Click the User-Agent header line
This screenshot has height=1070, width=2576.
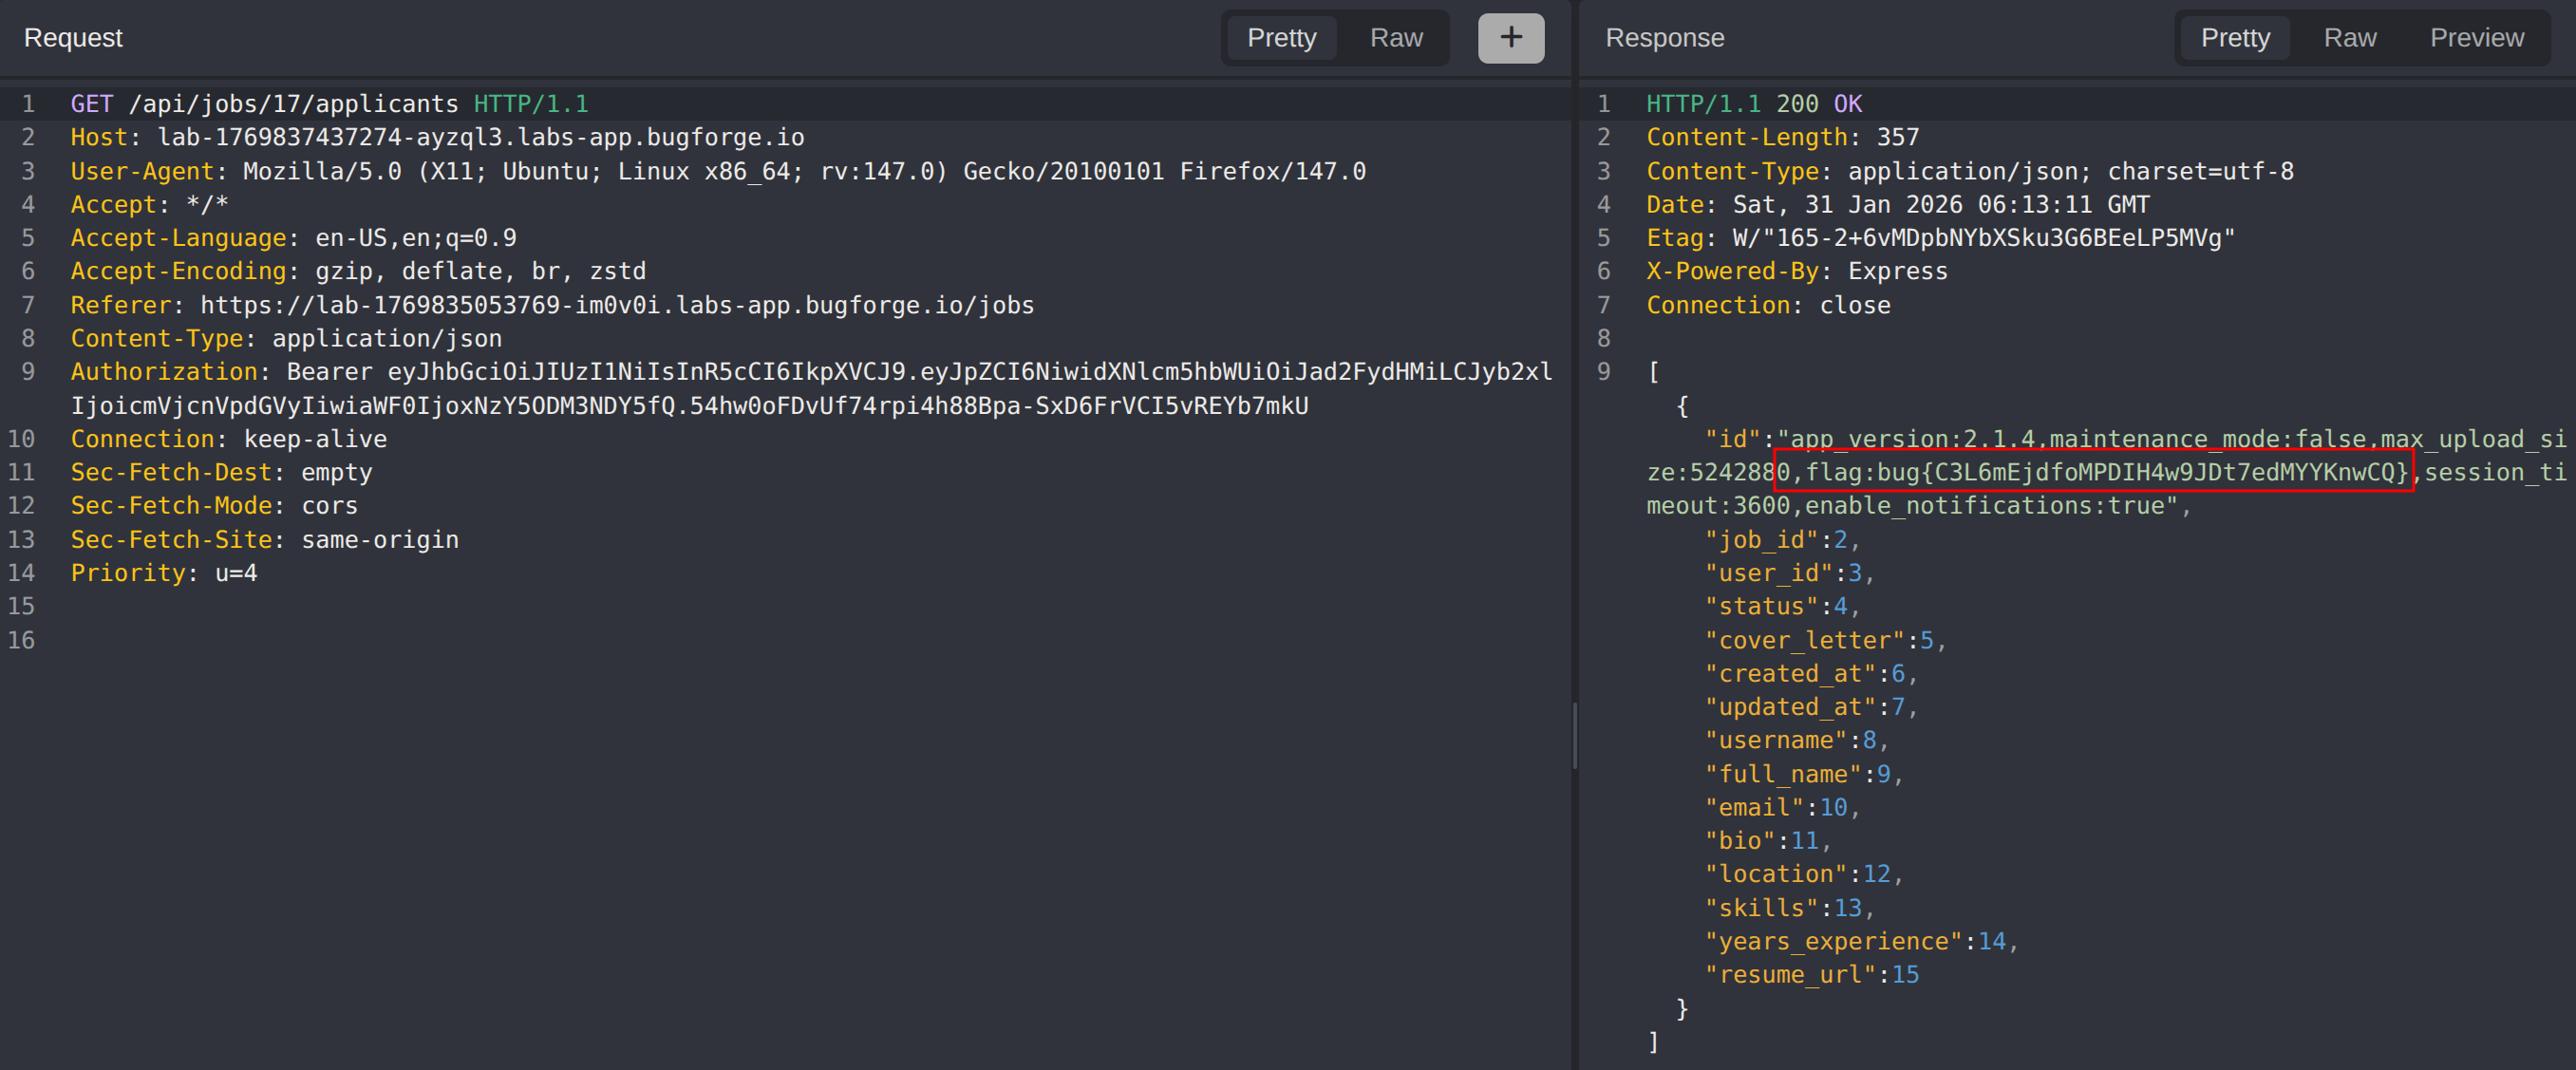point(717,171)
